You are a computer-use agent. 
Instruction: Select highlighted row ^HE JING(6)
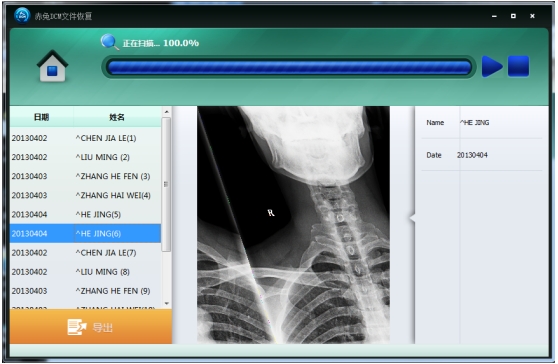pyautogui.click(x=85, y=233)
